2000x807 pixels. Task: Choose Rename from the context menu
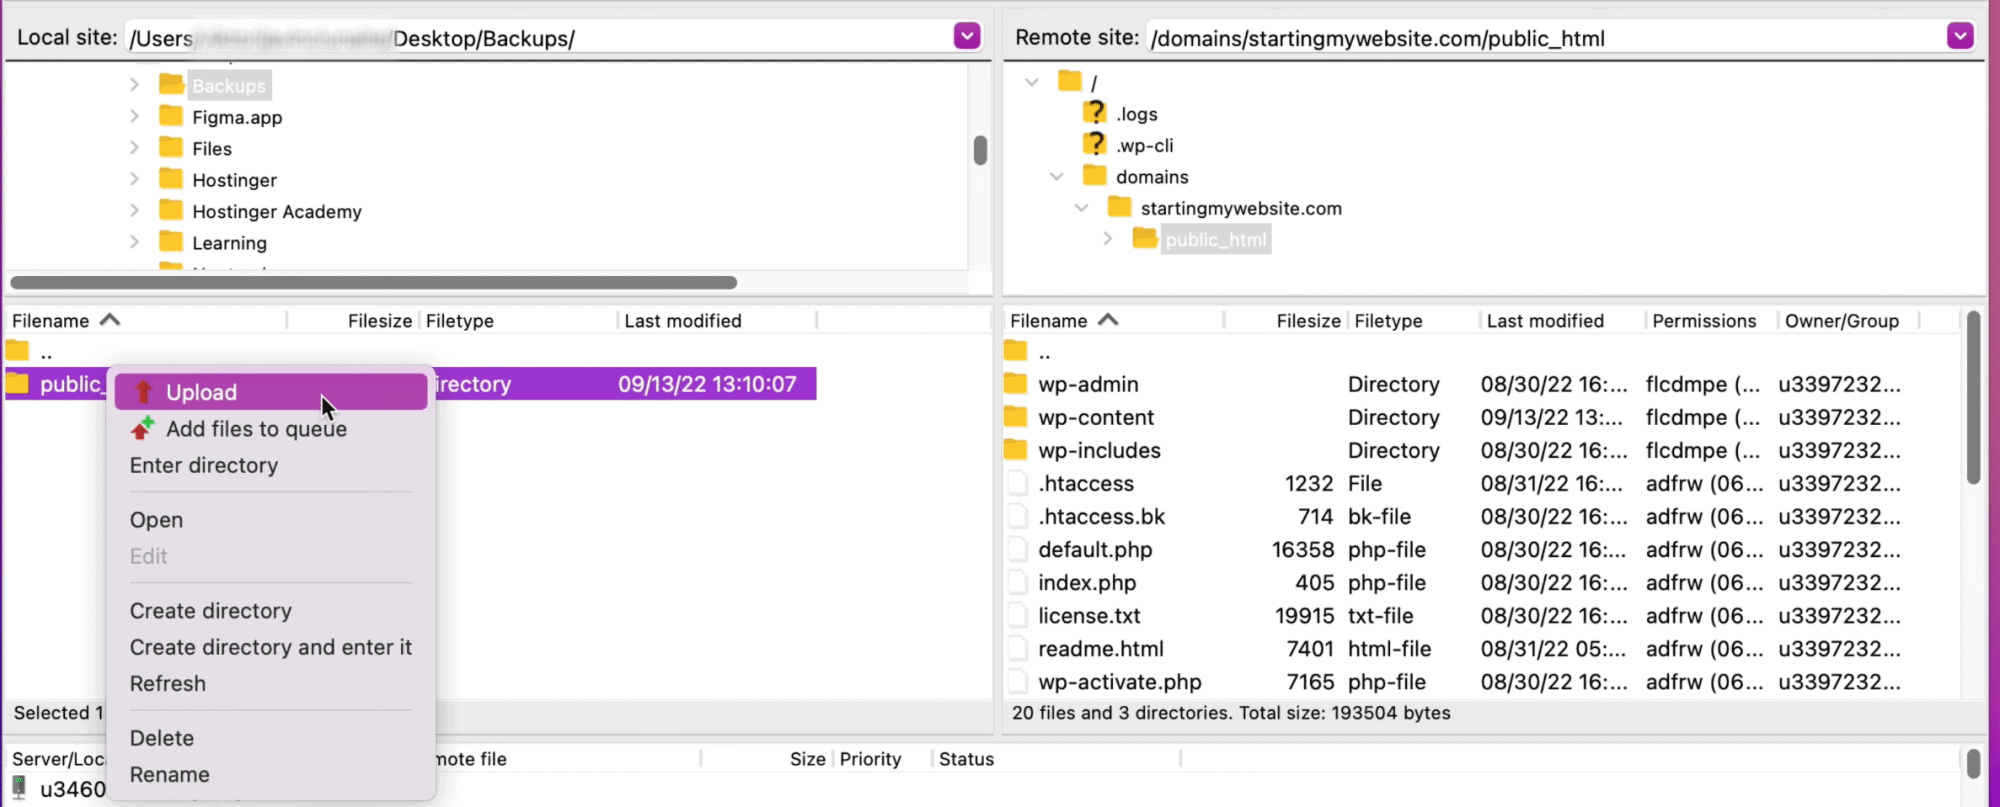pyautogui.click(x=170, y=775)
